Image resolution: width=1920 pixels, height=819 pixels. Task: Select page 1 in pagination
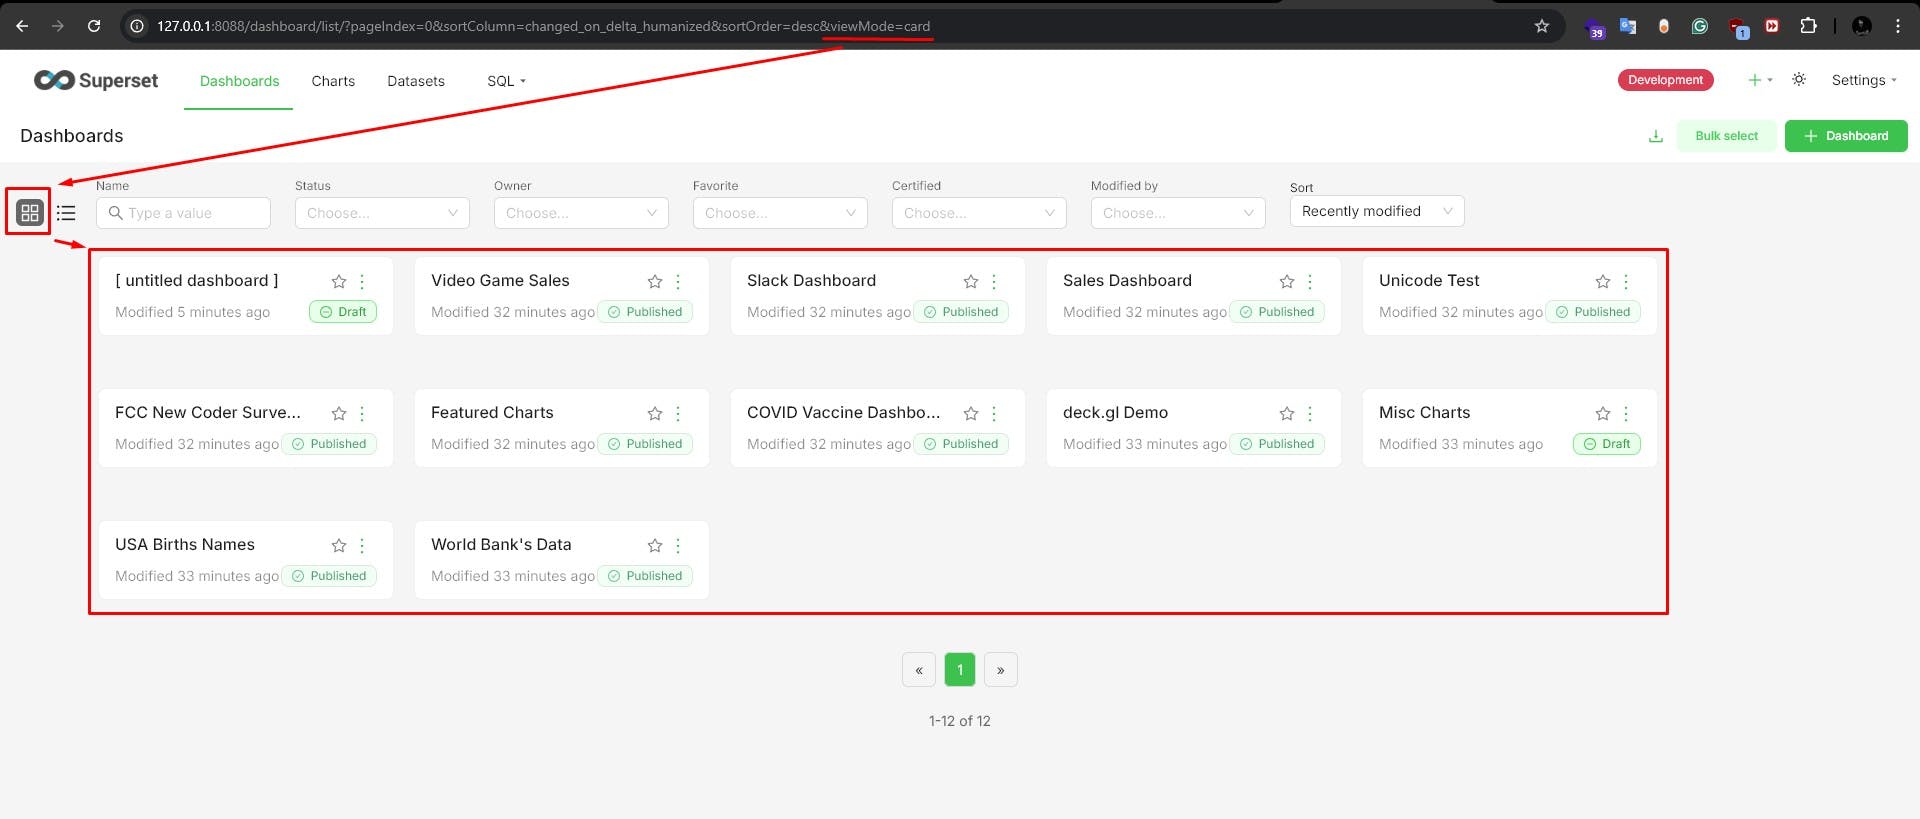click(960, 670)
